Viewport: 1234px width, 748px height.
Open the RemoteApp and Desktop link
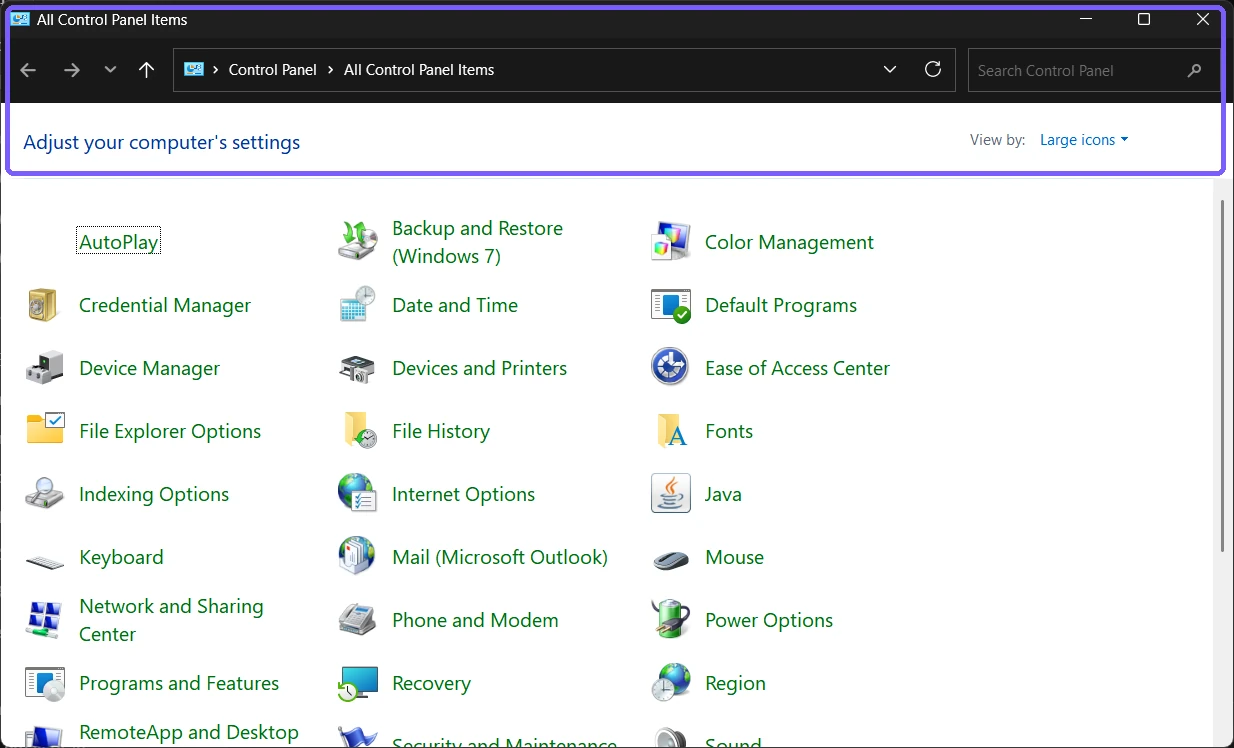pos(189,732)
